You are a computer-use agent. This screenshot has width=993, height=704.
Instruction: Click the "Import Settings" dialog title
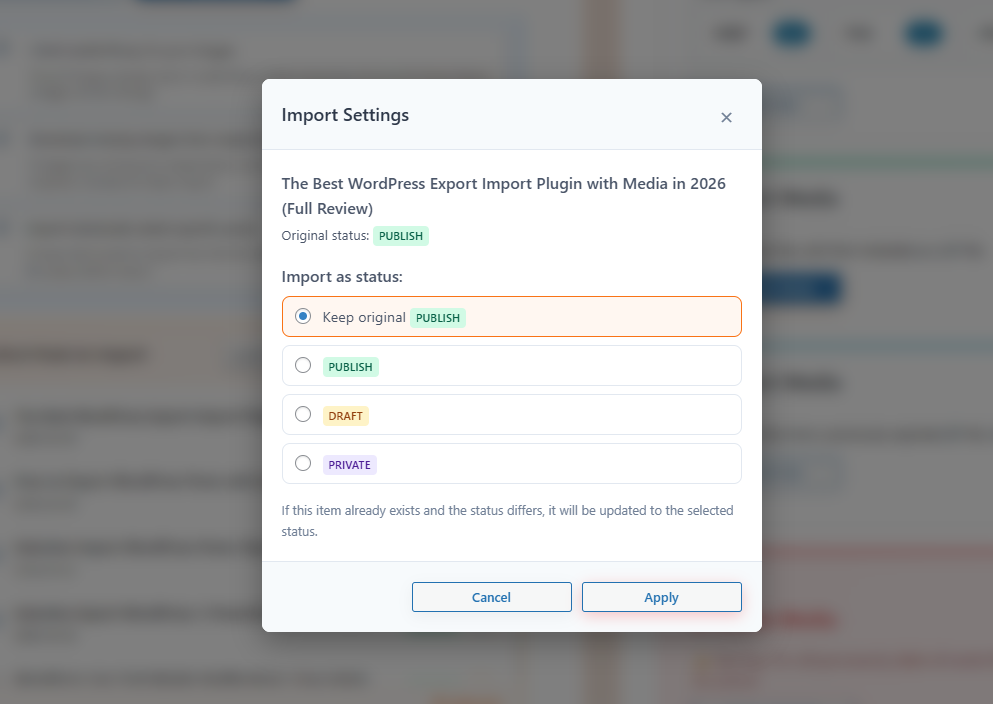[345, 115]
